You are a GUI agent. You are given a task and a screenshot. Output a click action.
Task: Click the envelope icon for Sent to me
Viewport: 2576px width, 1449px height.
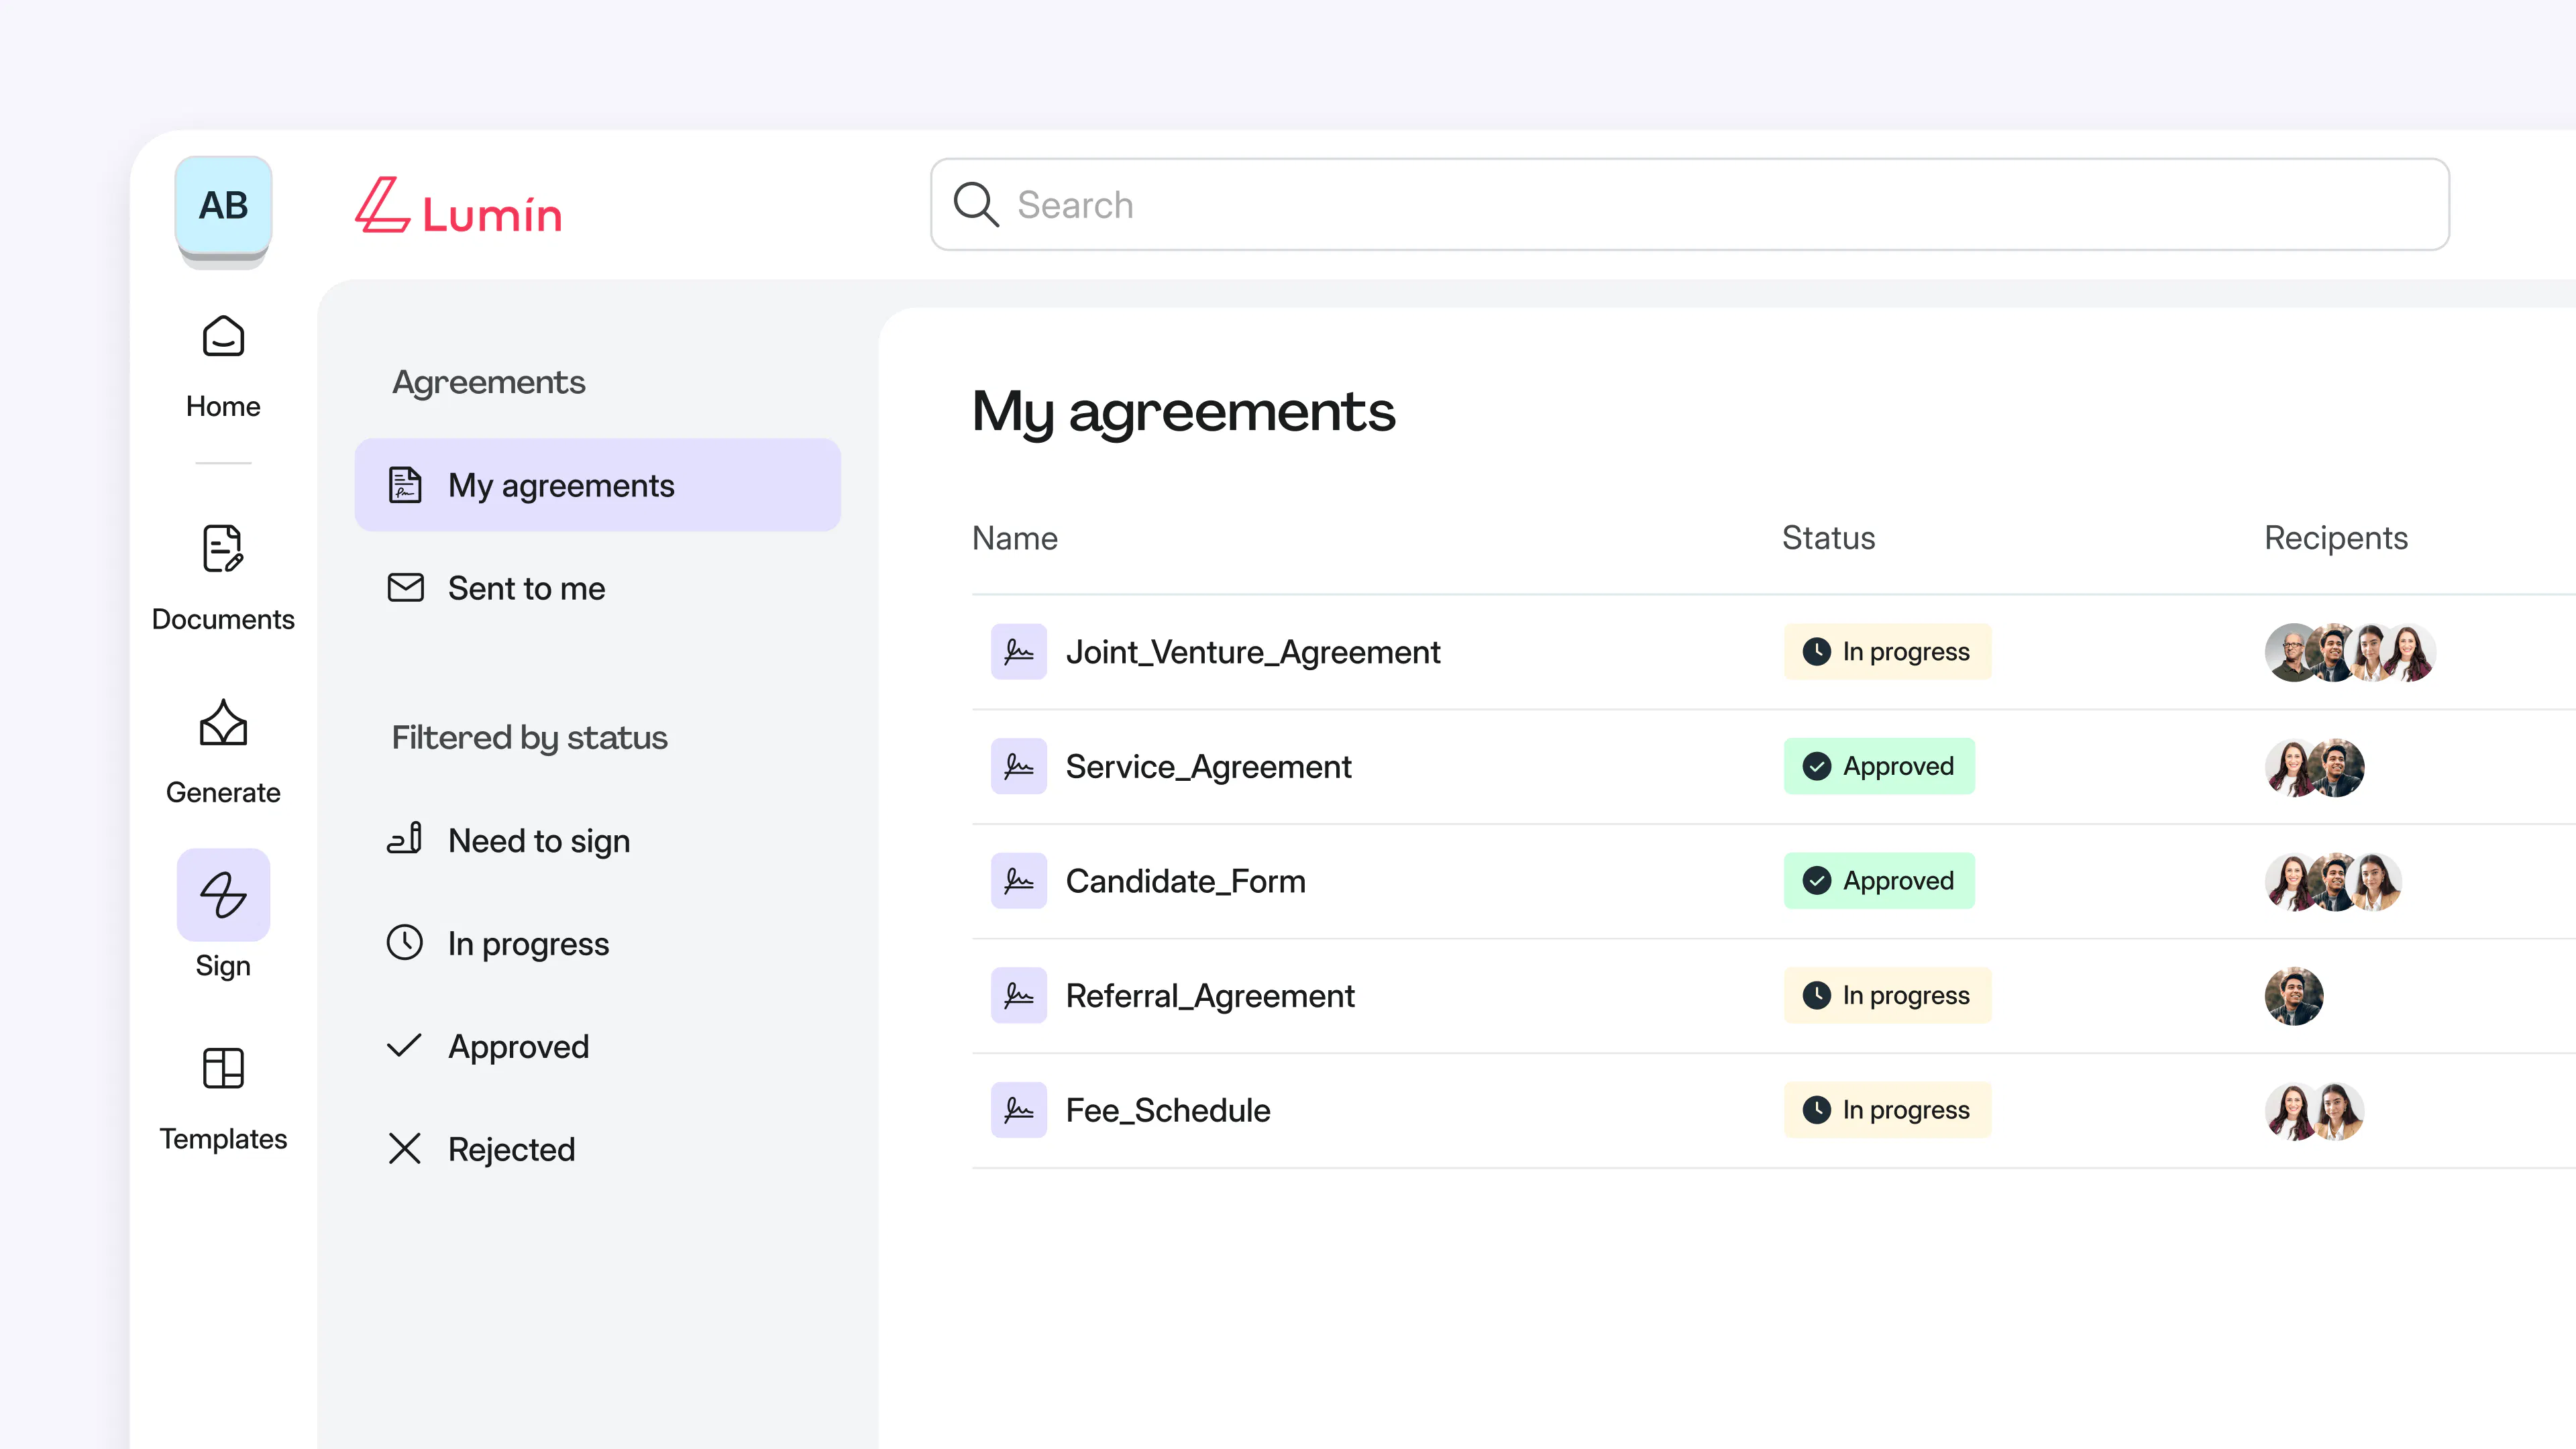(405, 587)
